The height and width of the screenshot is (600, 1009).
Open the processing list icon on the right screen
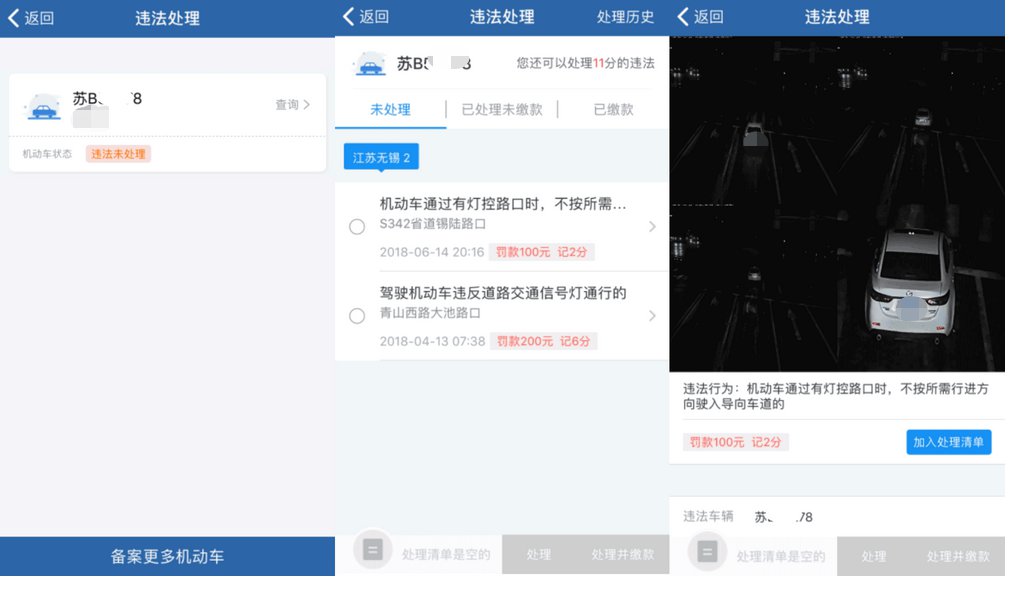tap(707, 553)
